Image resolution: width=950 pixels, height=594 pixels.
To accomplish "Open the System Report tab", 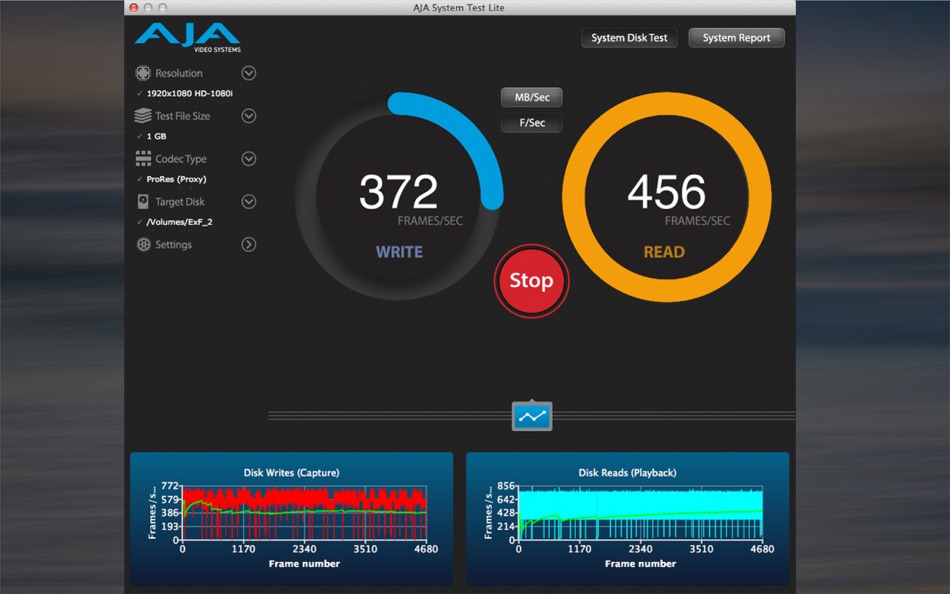I will point(736,38).
